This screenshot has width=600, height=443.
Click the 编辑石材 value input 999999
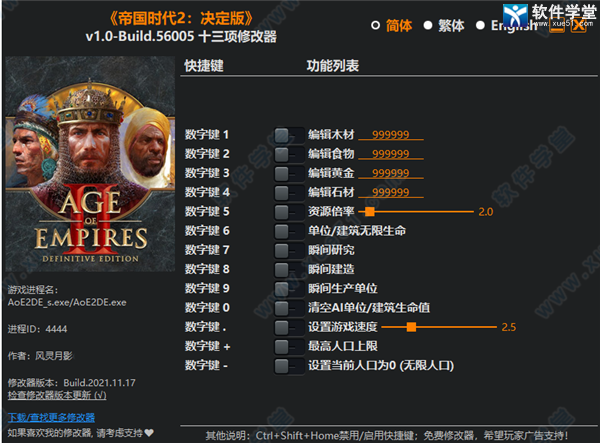(x=391, y=192)
